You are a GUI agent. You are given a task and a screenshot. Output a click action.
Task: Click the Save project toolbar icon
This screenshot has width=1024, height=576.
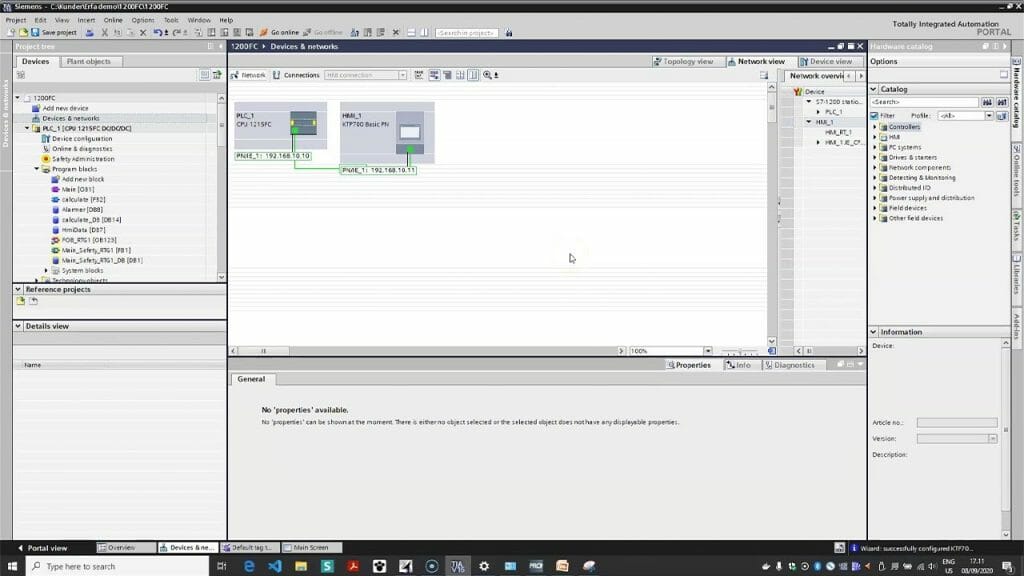54,33
